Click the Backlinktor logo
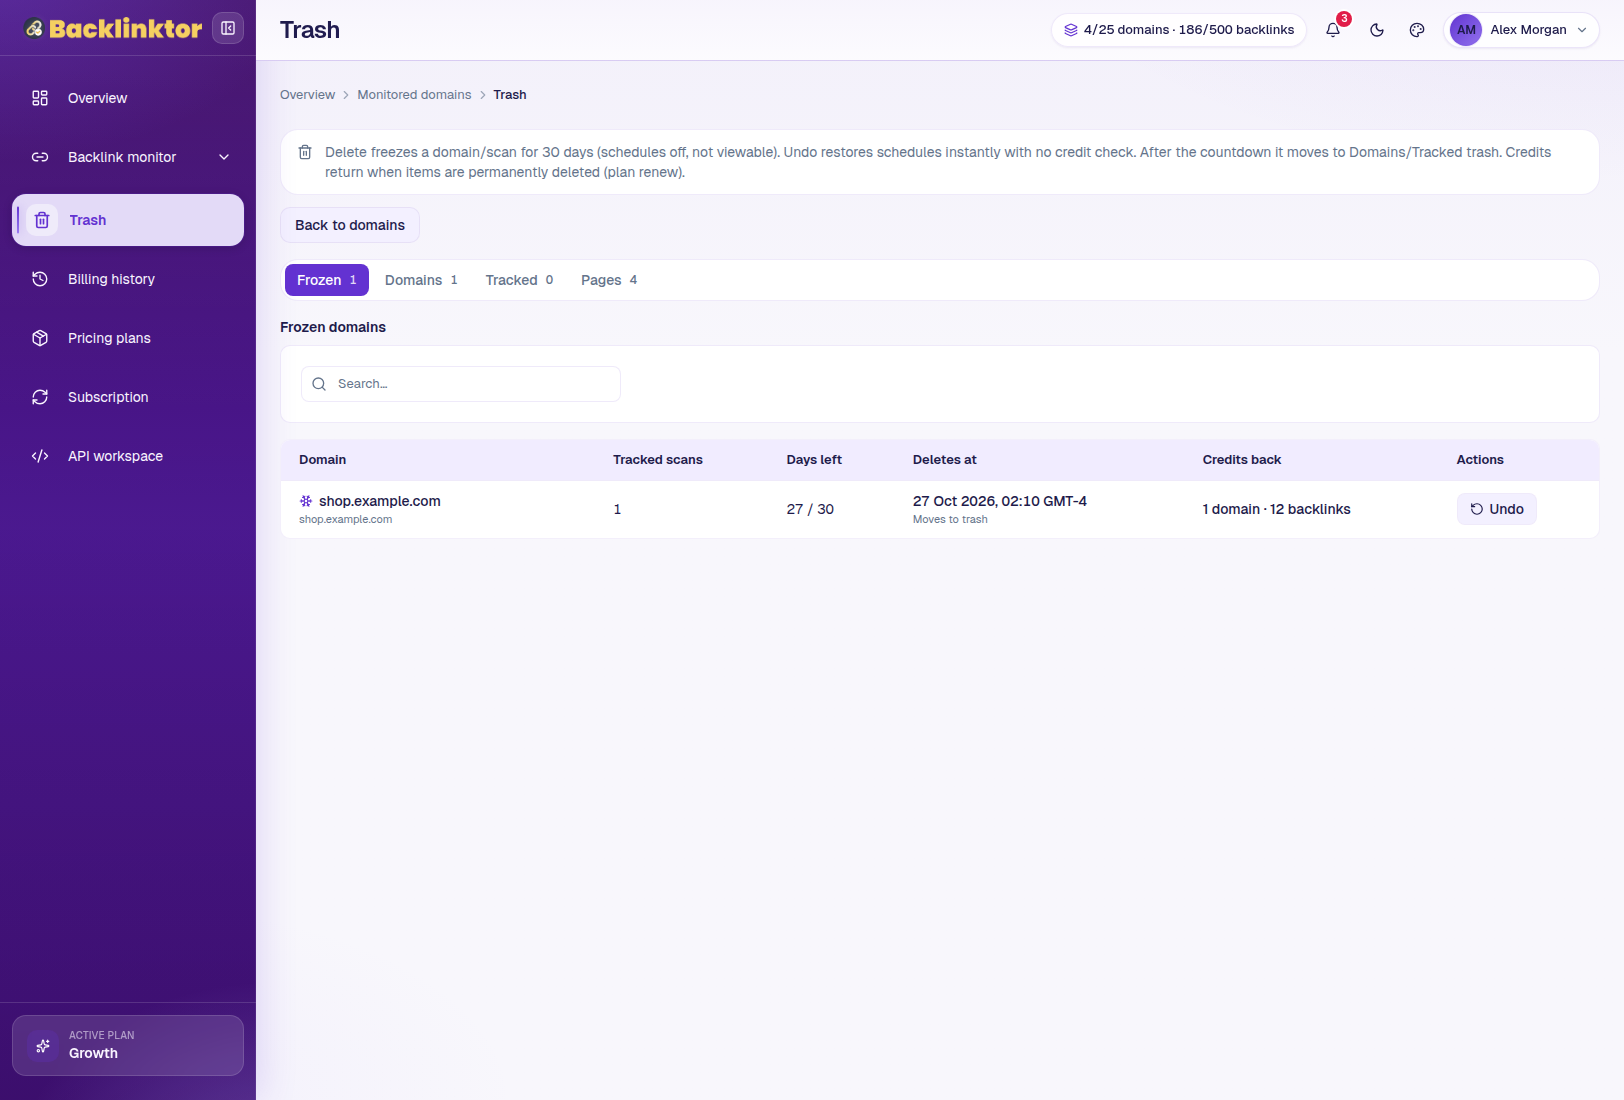Viewport: 1624px width, 1100px height. click(x=113, y=28)
